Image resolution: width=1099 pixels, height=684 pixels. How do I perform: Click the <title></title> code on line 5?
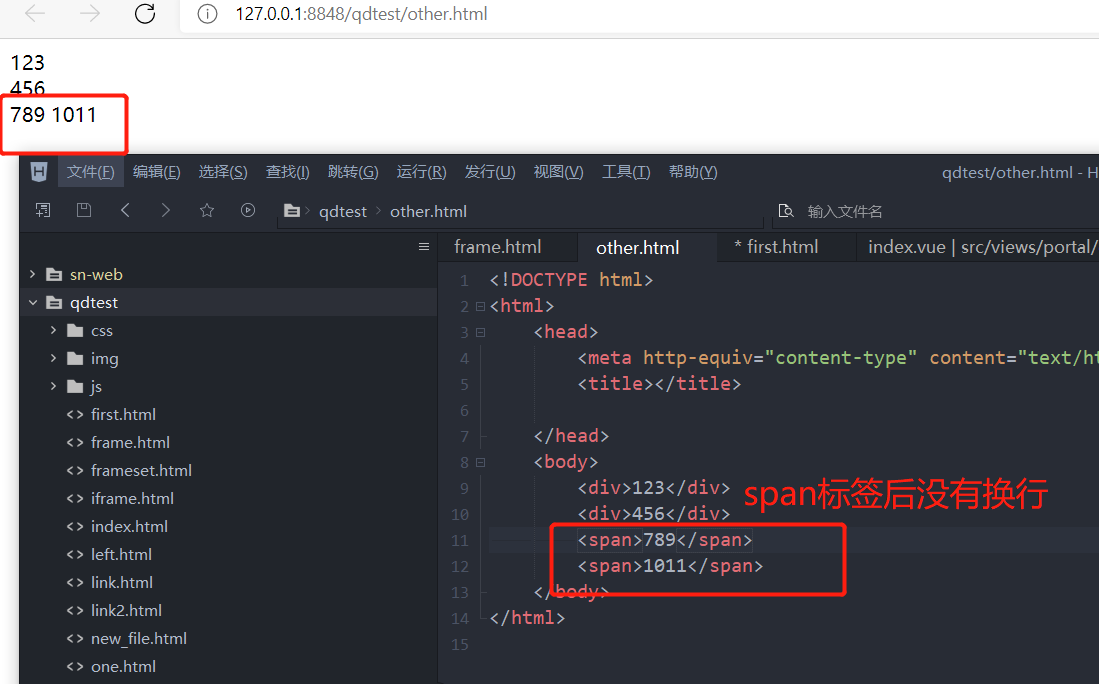point(659,384)
